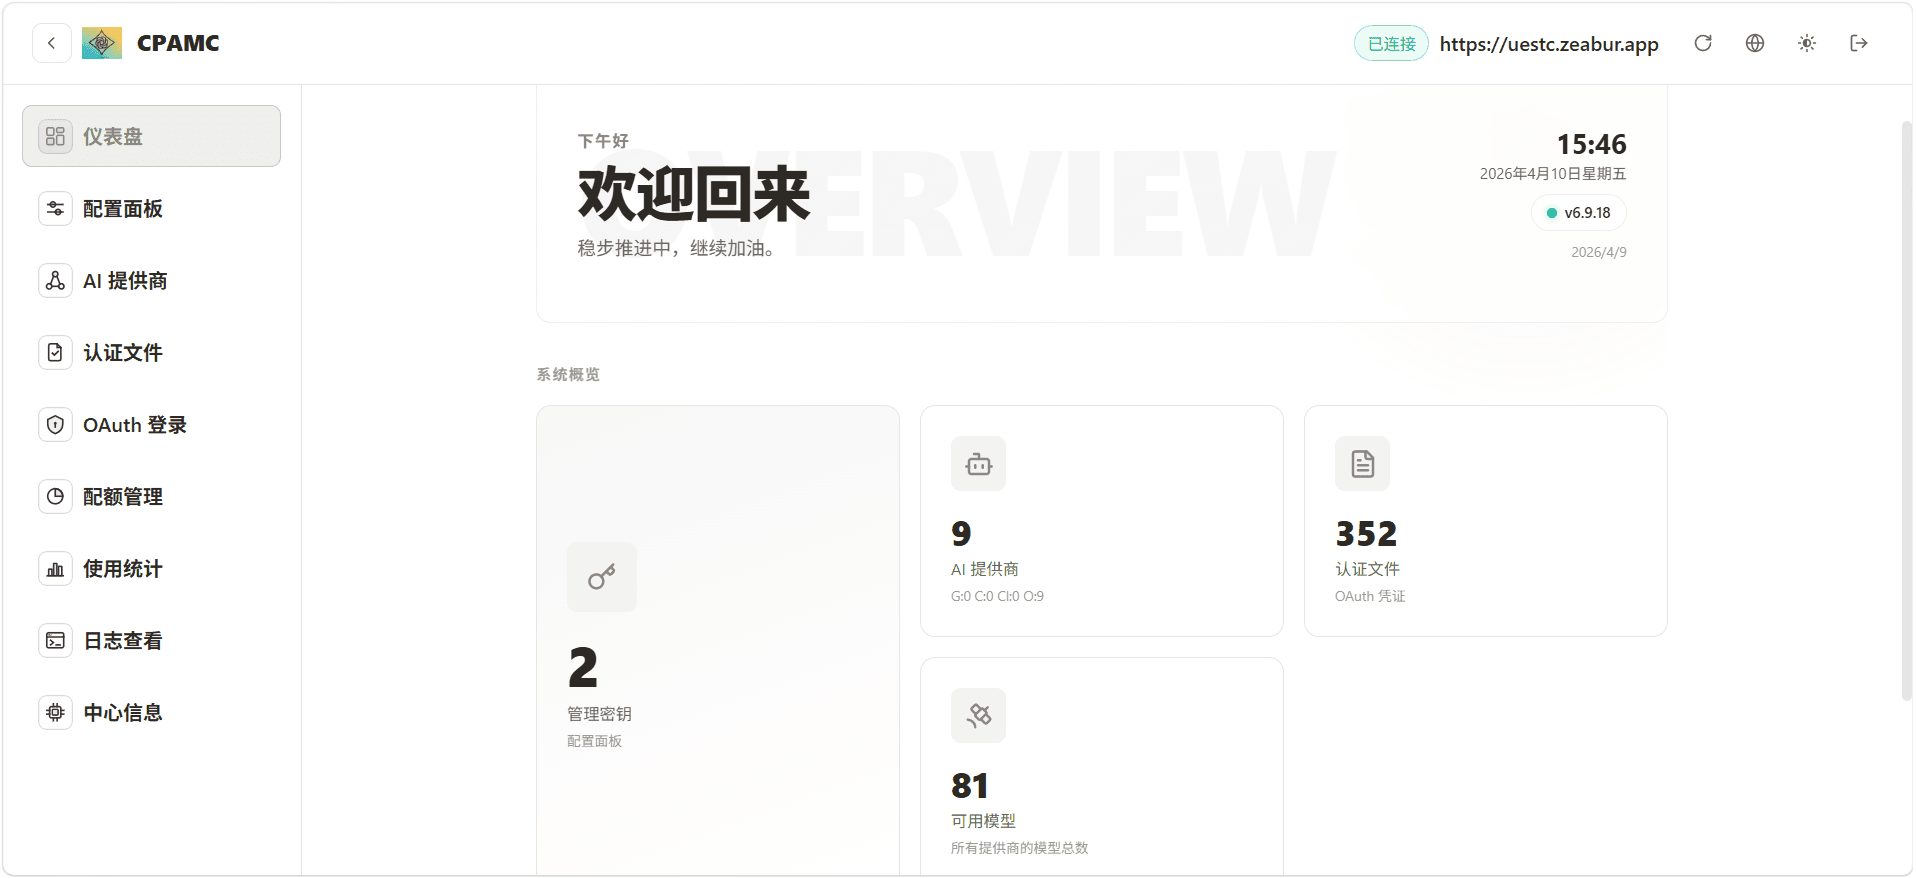This screenshot has height=878, width=1916.
Task: Open the 仪表盘 menu item
Action: click(151, 136)
